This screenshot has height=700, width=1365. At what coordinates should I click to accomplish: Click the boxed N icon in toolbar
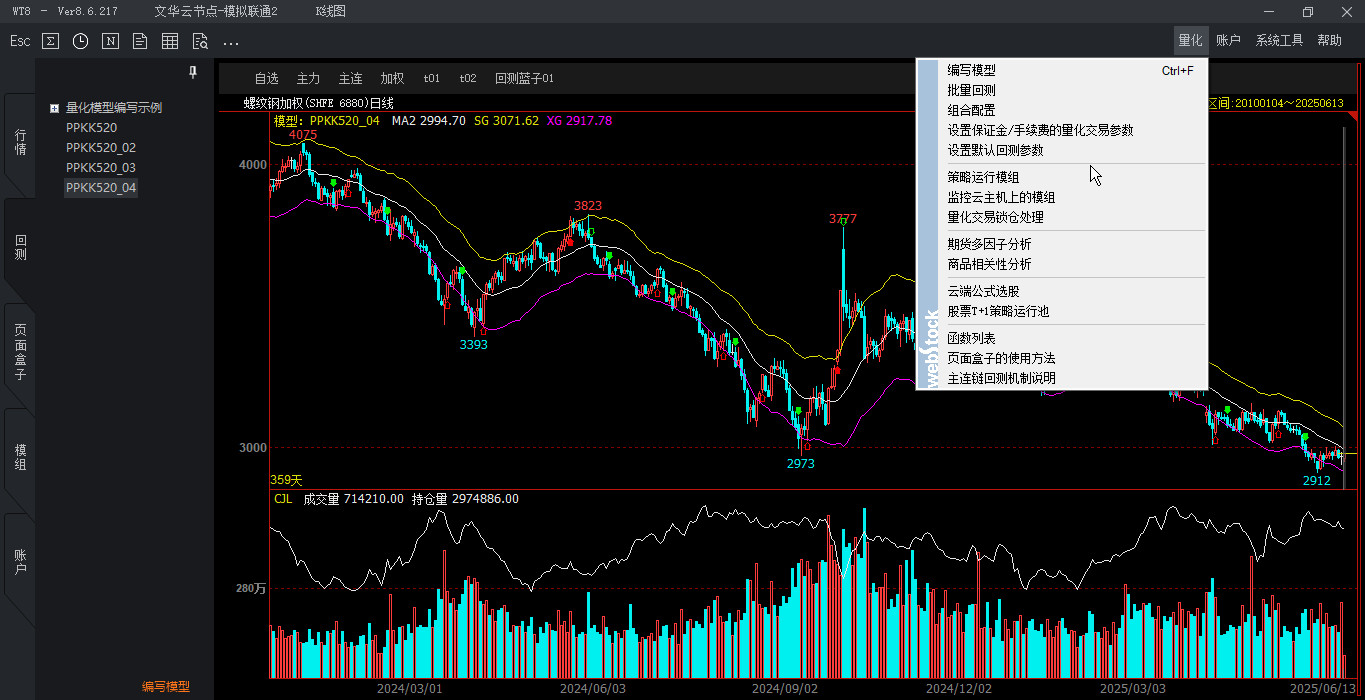pyautogui.click(x=110, y=41)
